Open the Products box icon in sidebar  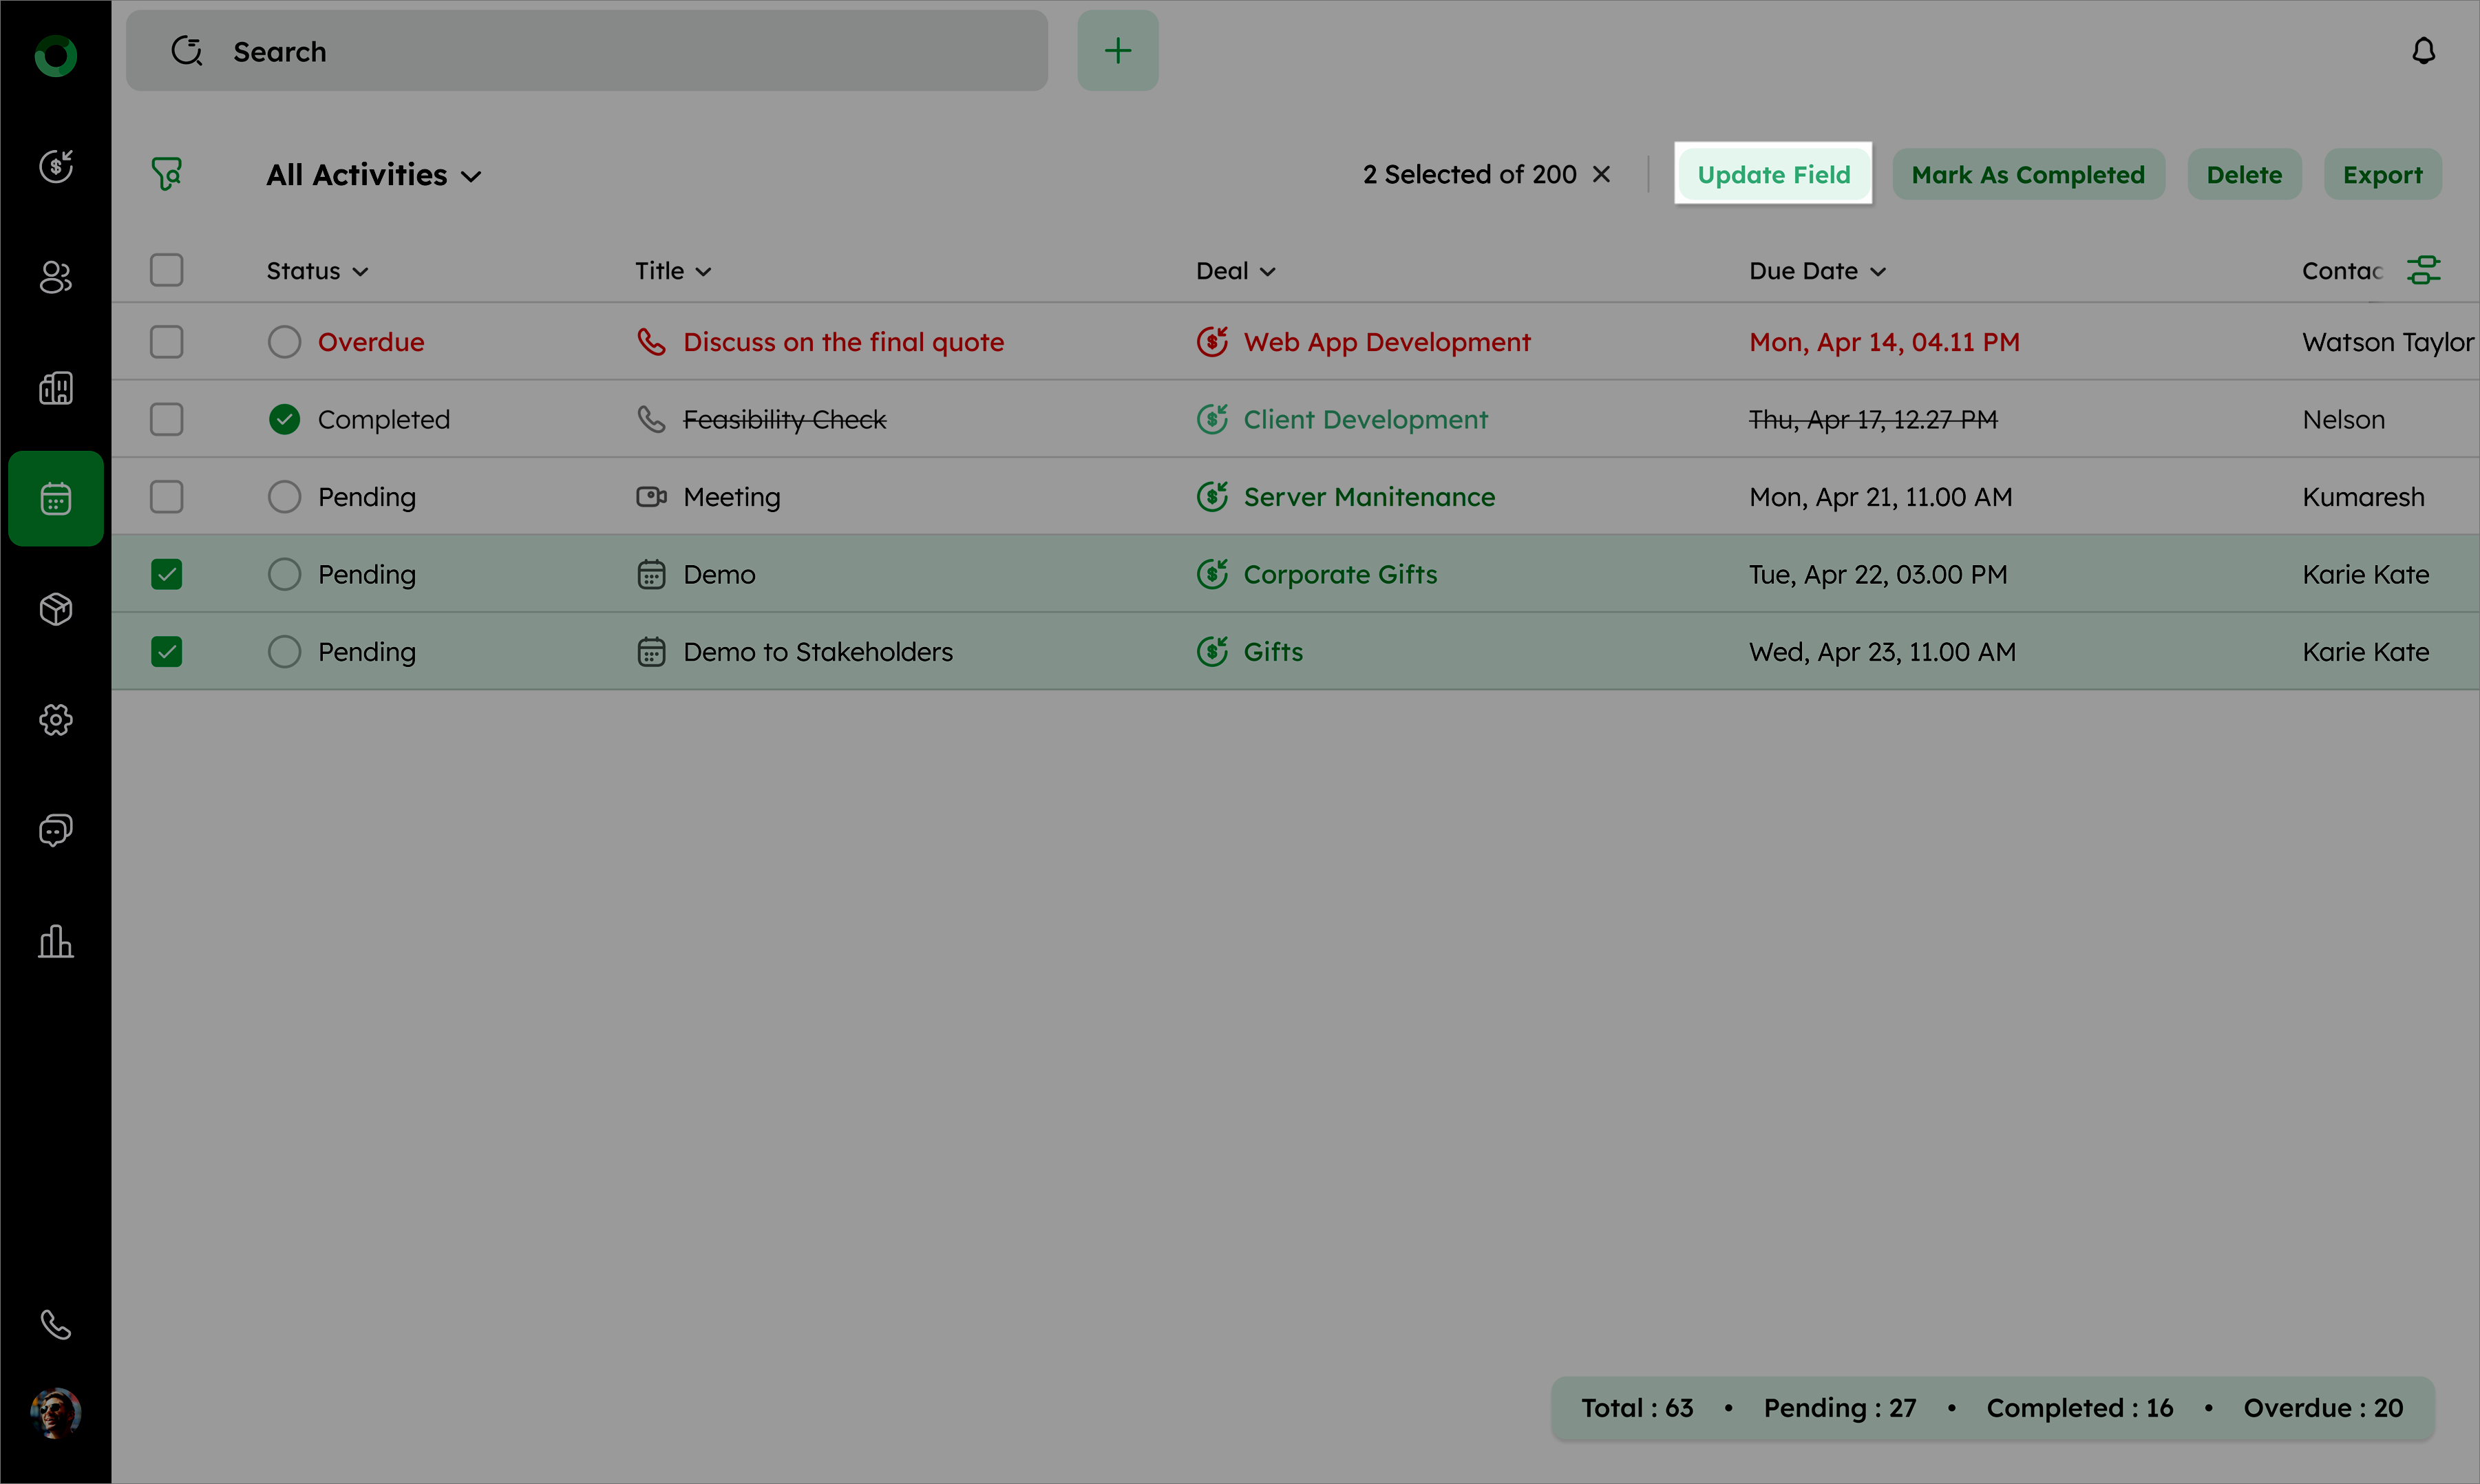coord(56,609)
